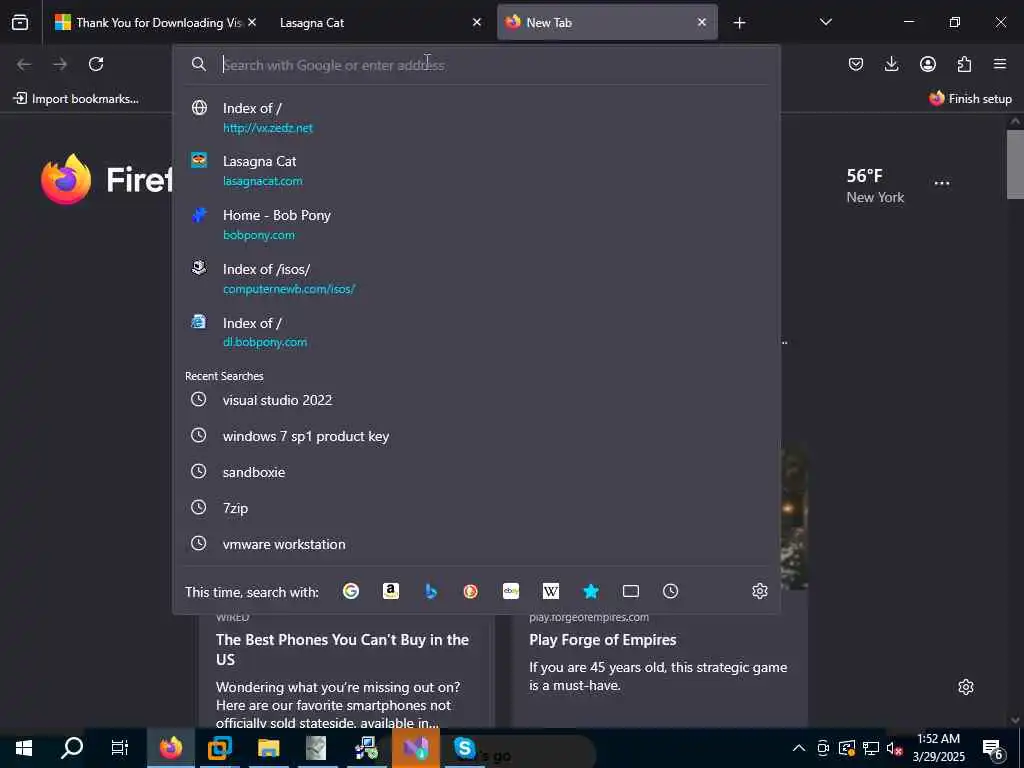Show hidden system tray icons

point(799,748)
